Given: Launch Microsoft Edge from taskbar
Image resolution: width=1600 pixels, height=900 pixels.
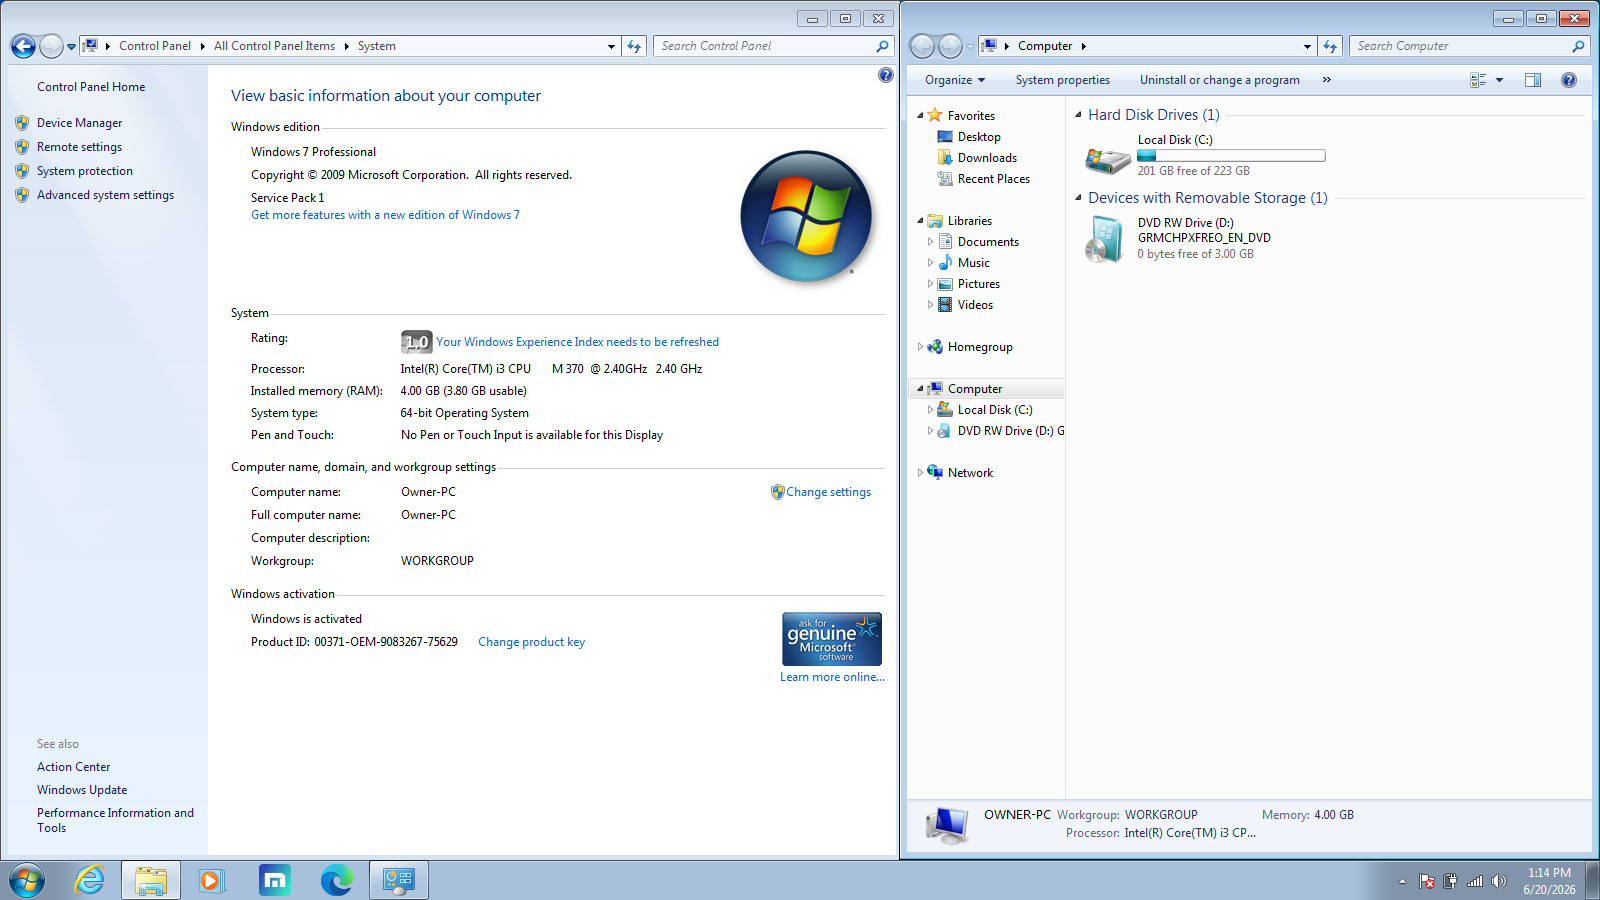Looking at the screenshot, I should point(336,880).
